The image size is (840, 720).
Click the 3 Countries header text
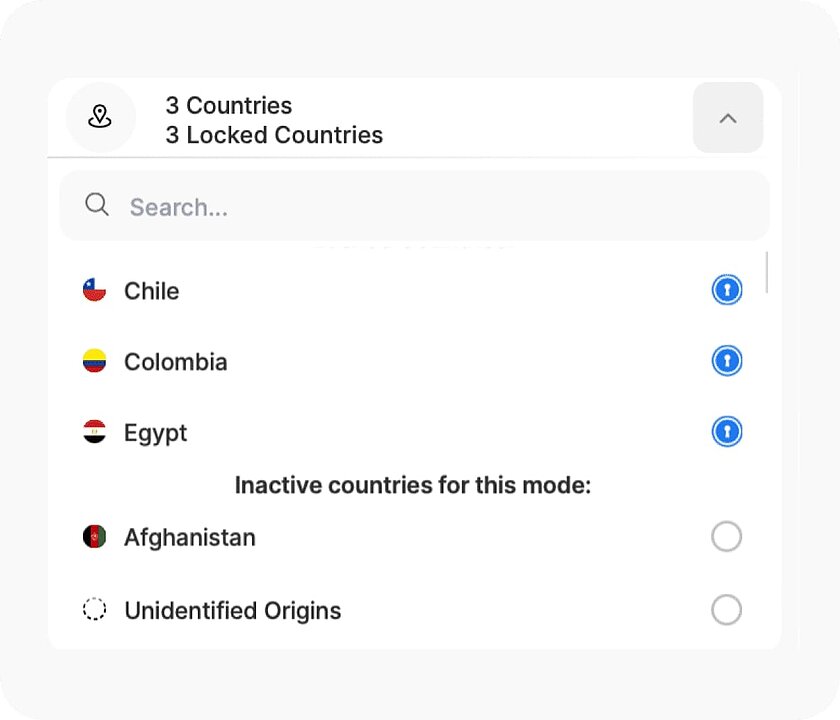tap(228, 105)
